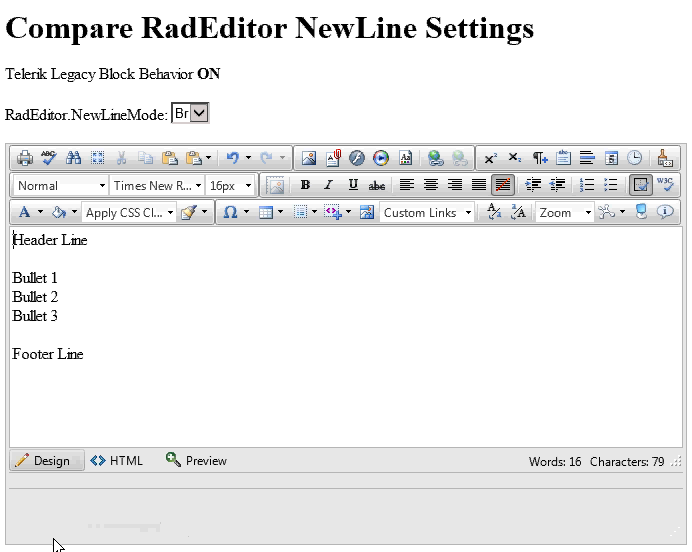Apply Subscript formatting
The height and width of the screenshot is (552, 692).
[x=515, y=158]
